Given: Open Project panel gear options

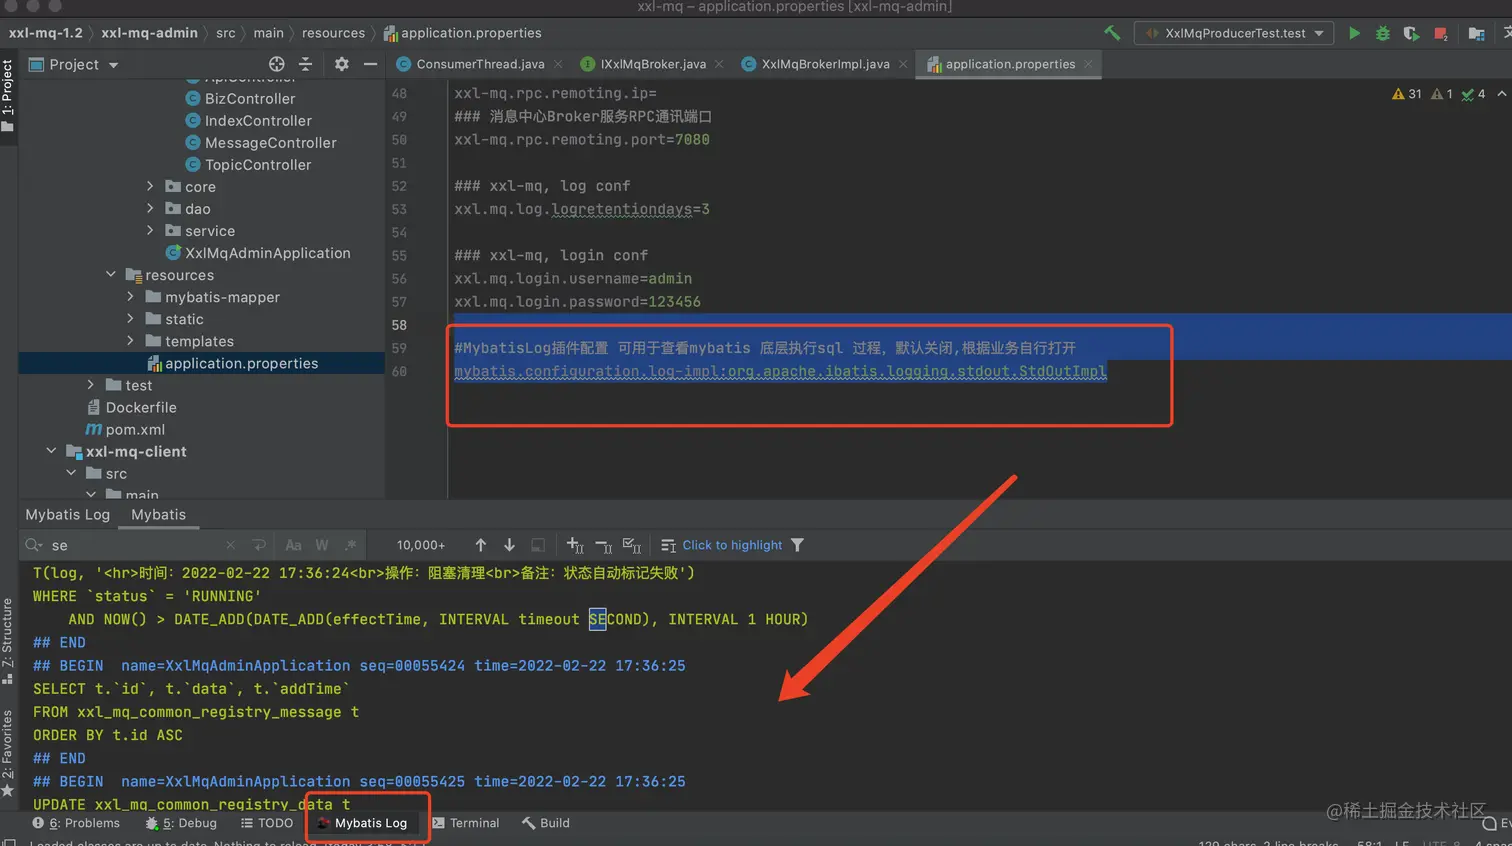Looking at the screenshot, I should (342, 64).
